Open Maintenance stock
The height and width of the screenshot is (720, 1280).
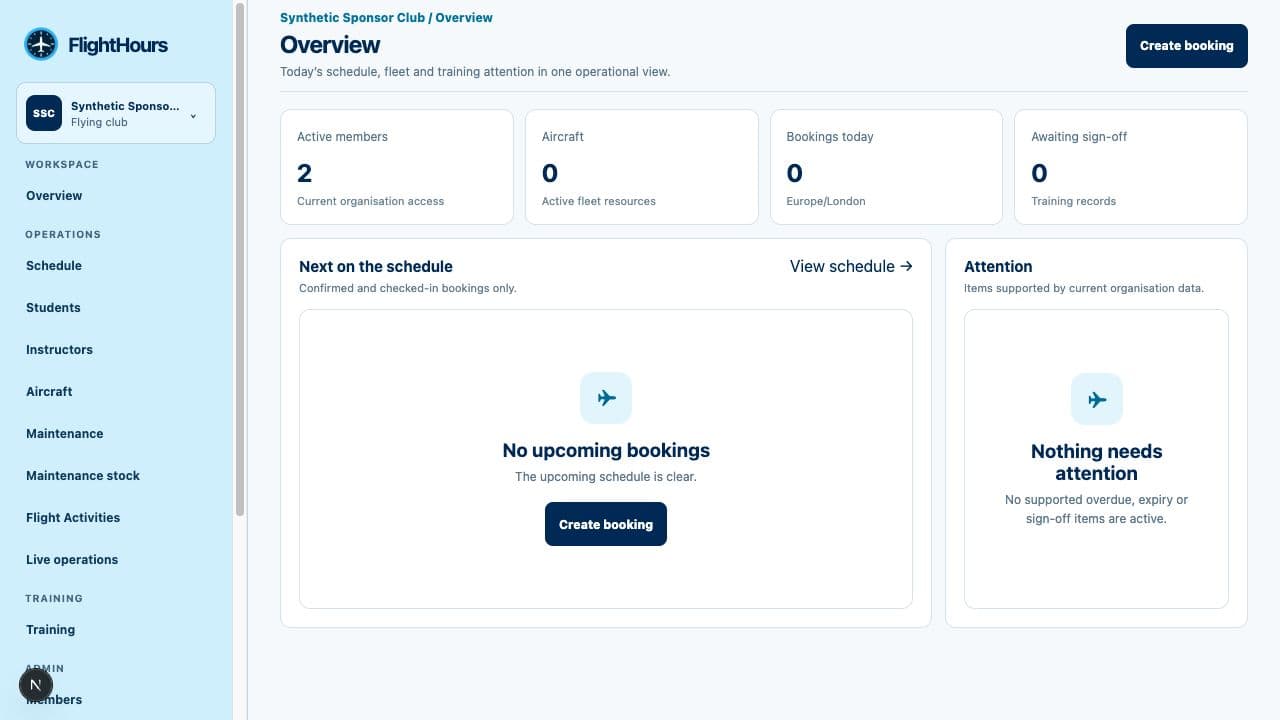click(x=83, y=476)
